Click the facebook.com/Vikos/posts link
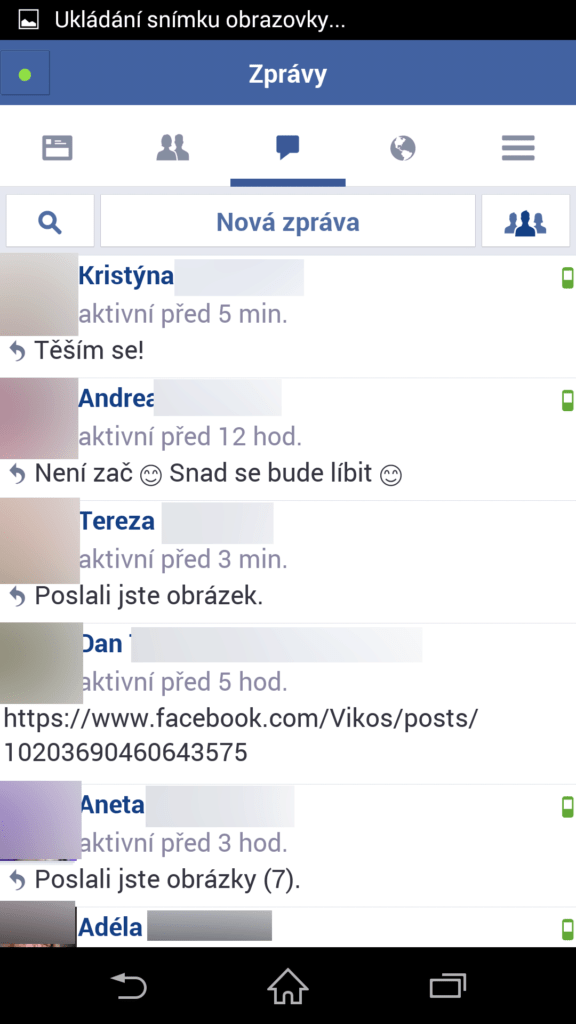Image resolution: width=576 pixels, height=1024 pixels. click(x=240, y=735)
